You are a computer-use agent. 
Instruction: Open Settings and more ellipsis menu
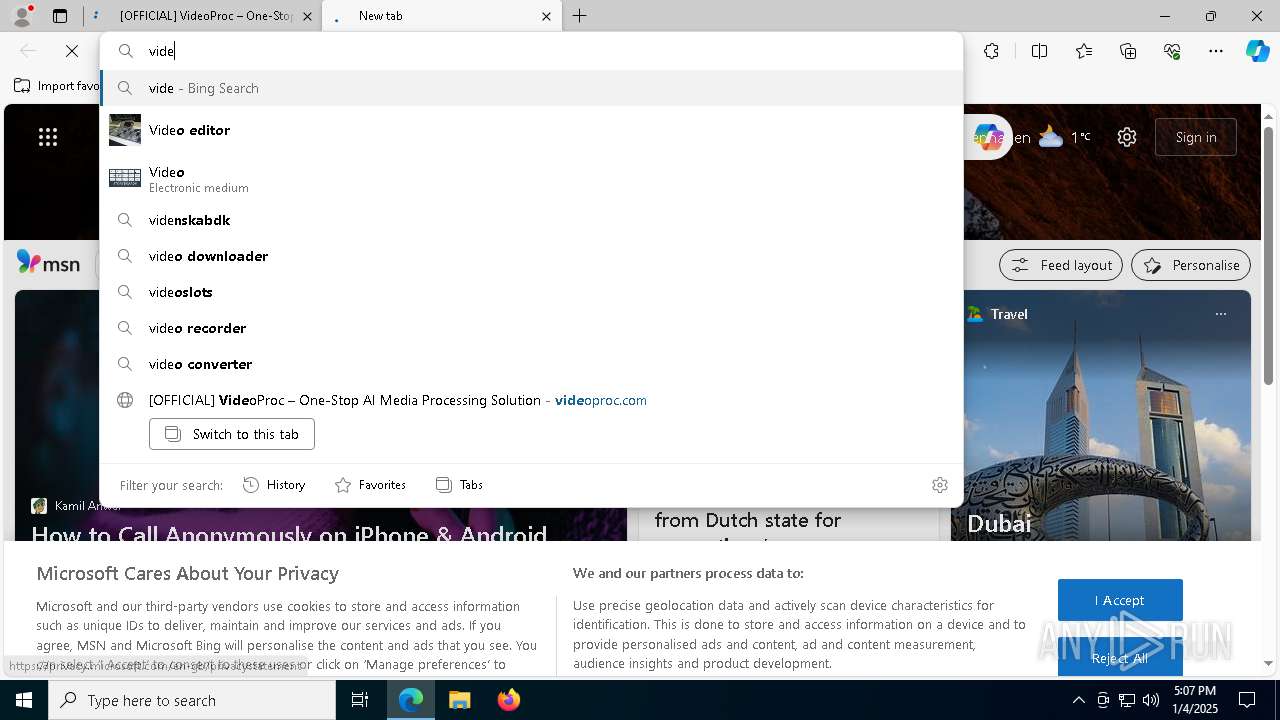pyautogui.click(x=1216, y=51)
